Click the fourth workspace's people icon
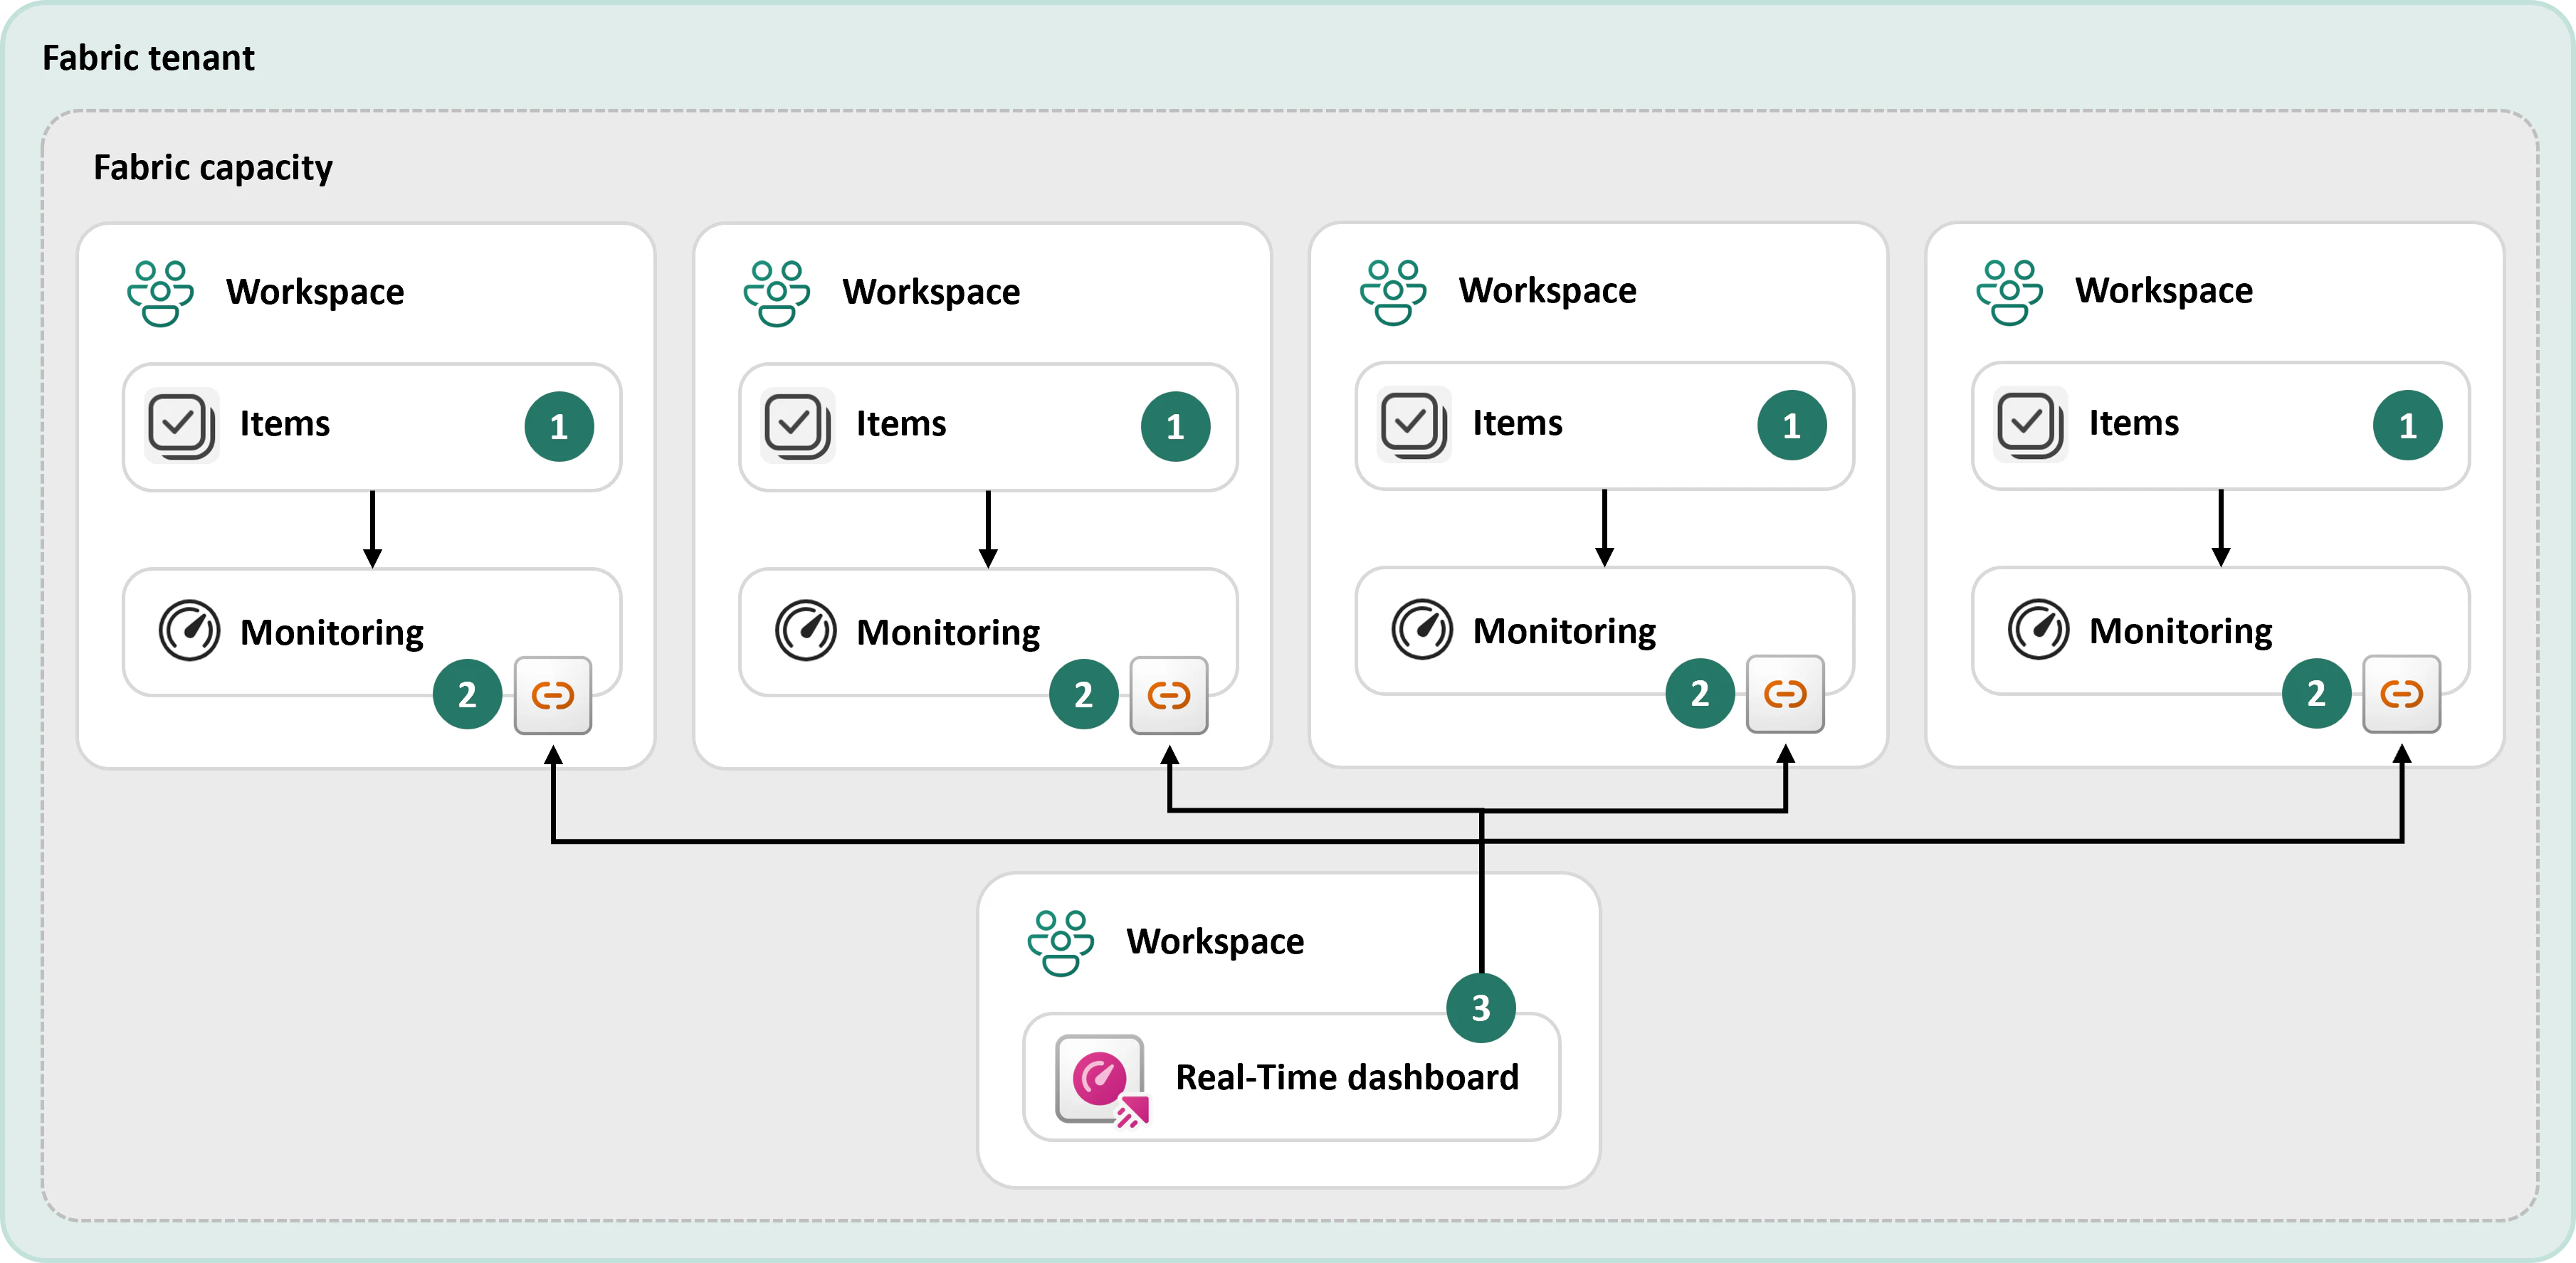Viewport: 2576px width, 1263px height. point(2009,293)
